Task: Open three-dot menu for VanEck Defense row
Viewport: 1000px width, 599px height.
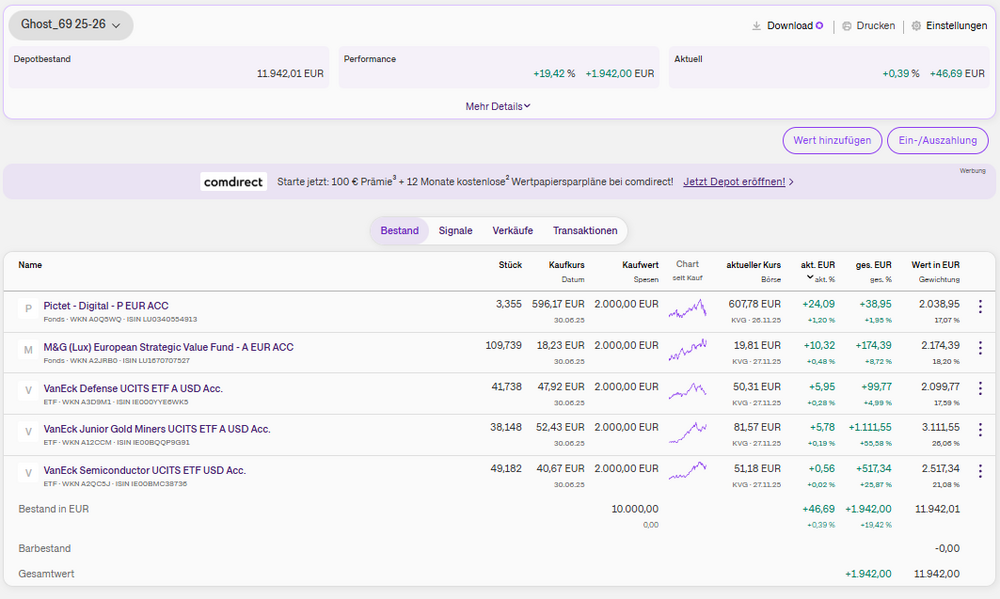Action: [x=979, y=389]
